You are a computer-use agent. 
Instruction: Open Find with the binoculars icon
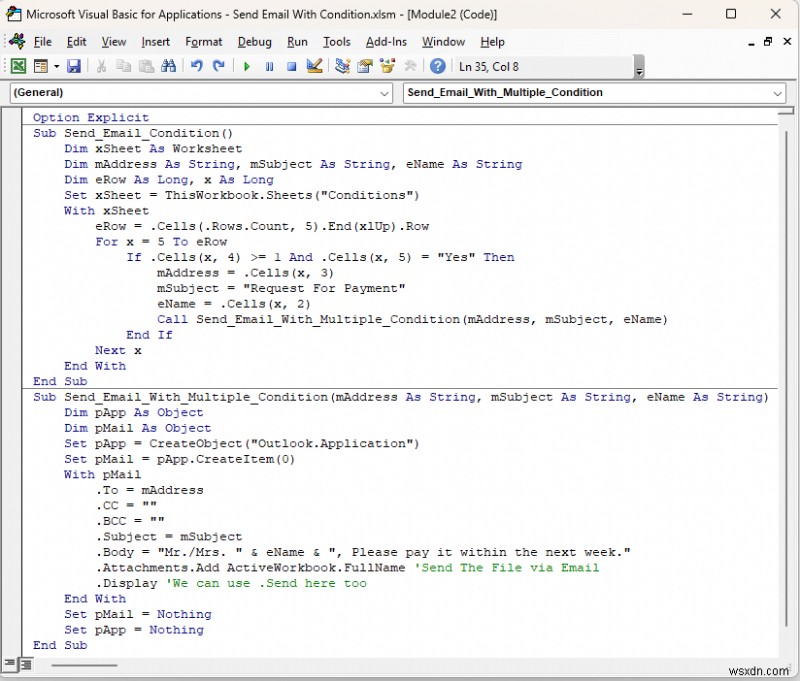tap(170, 66)
